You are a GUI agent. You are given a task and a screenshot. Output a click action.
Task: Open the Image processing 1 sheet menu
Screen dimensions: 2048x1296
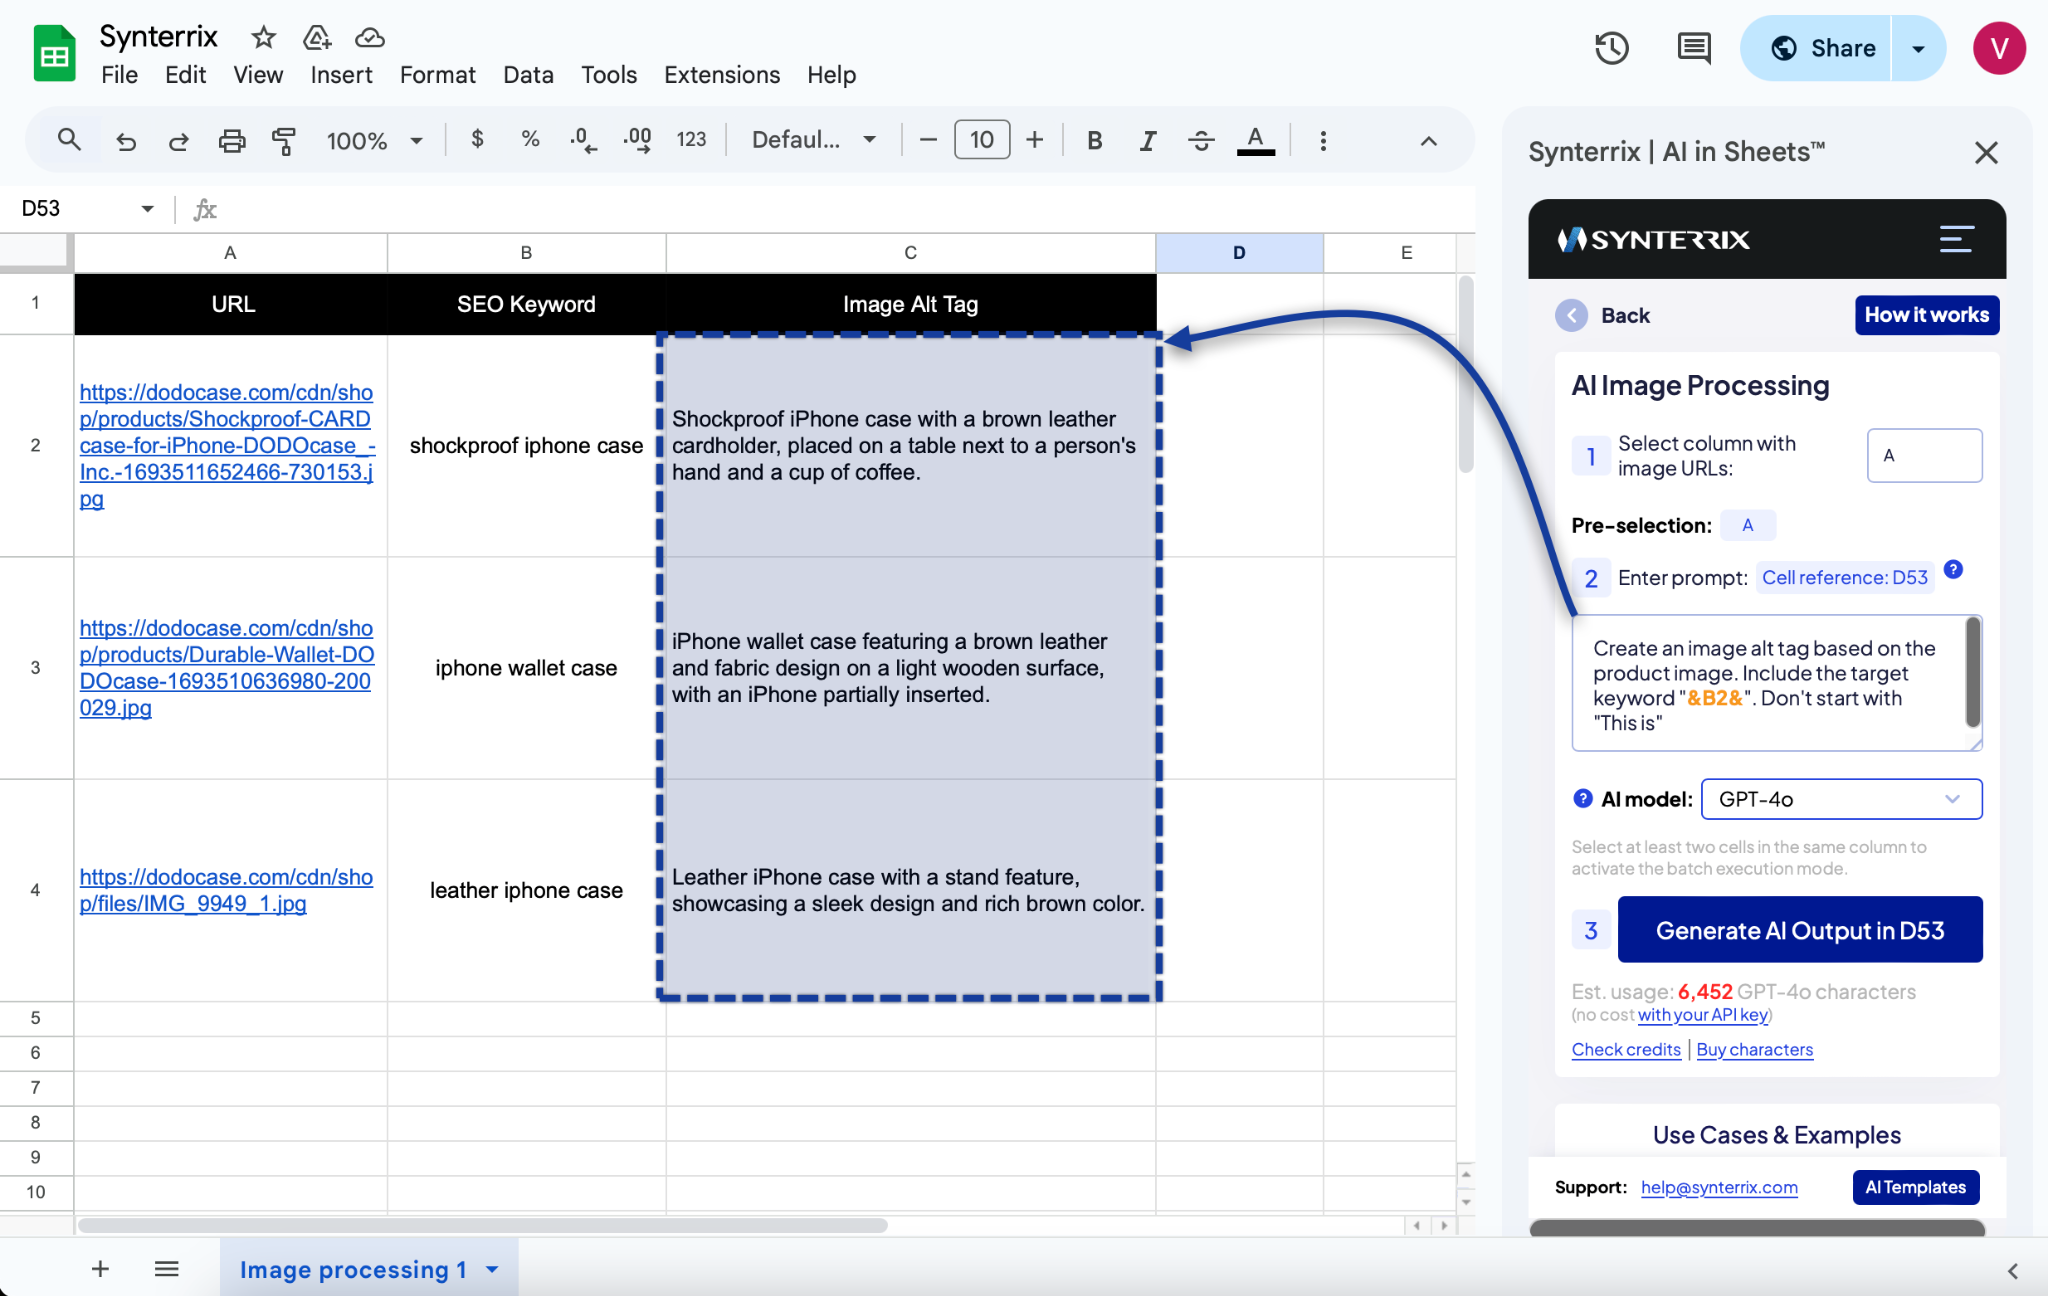tap(492, 1270)
